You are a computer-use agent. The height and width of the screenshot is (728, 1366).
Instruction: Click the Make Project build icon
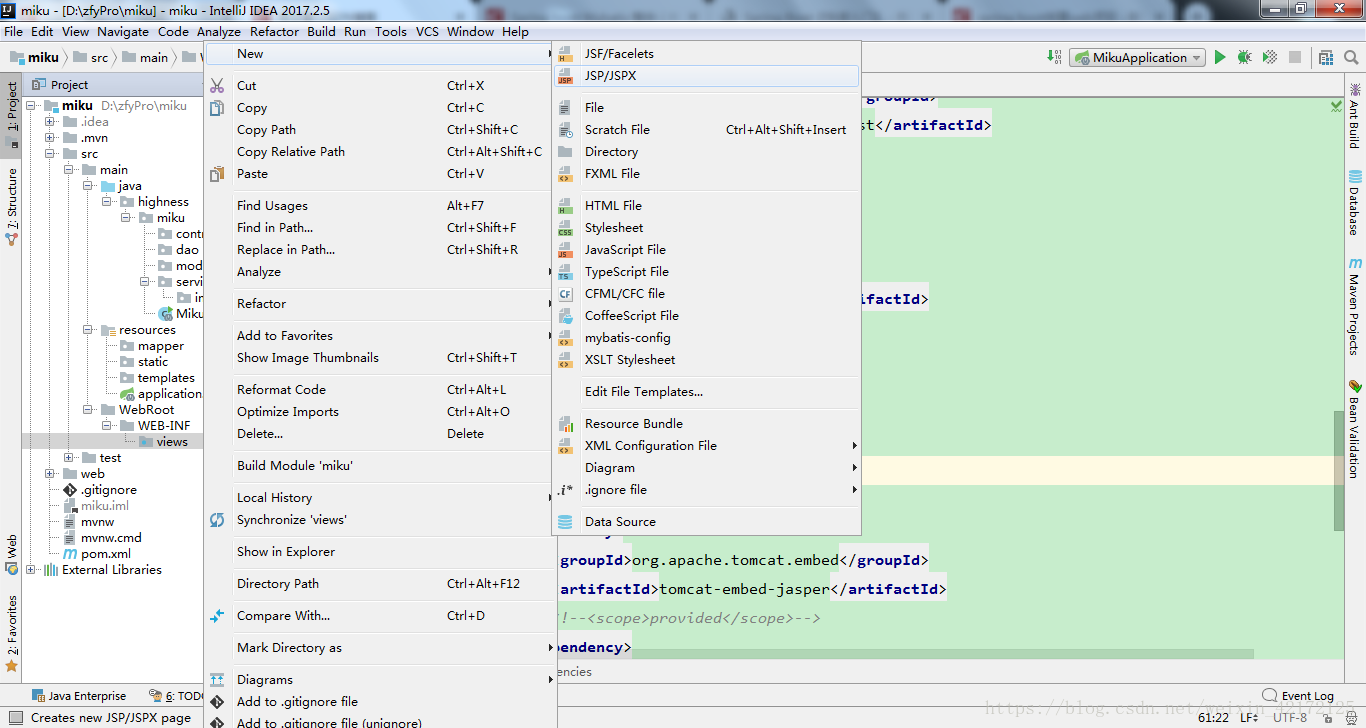1055,57
